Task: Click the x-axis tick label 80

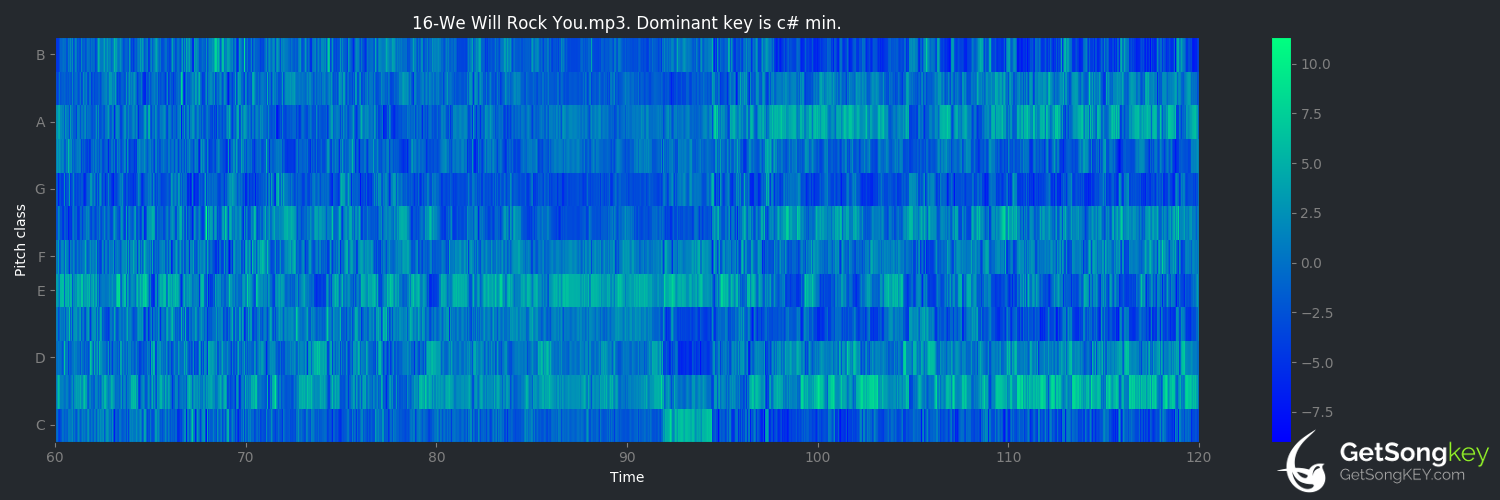Action: pyautogui.click(x=437, y=456)
